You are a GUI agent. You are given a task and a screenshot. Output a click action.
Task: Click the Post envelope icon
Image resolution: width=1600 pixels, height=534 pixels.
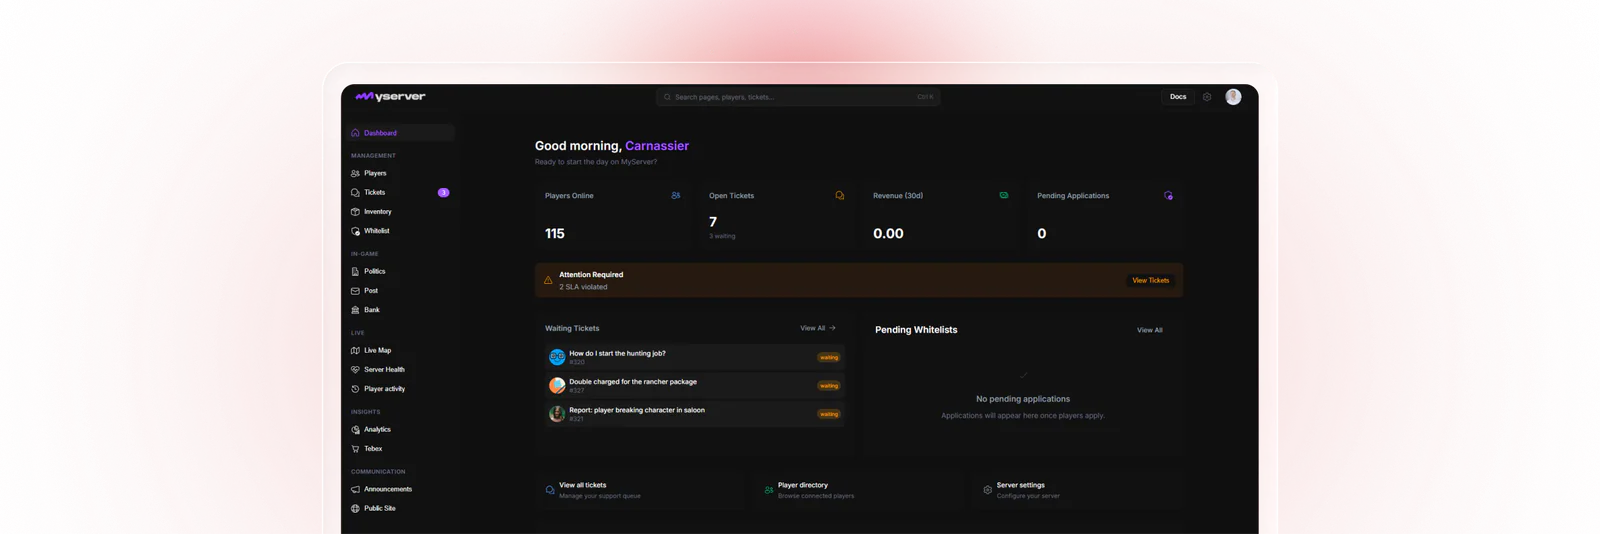coord(355,291)
